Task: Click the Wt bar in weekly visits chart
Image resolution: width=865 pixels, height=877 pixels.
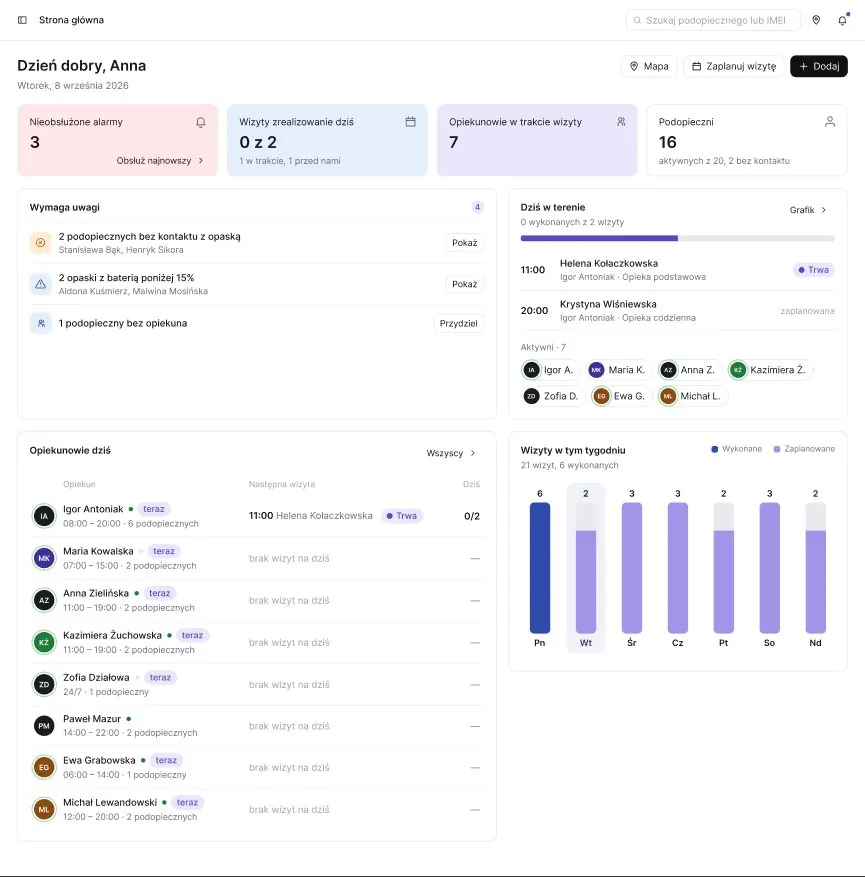Action: [x=585, y=568]
